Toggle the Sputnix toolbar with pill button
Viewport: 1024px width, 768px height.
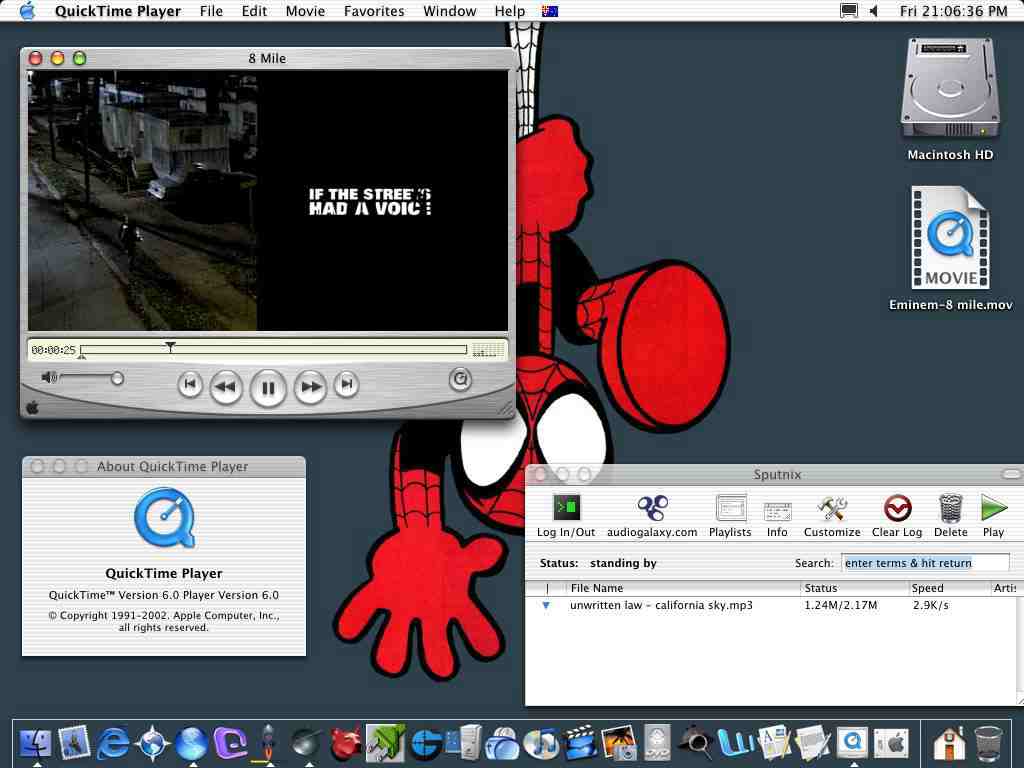(x=1012, y=473)
